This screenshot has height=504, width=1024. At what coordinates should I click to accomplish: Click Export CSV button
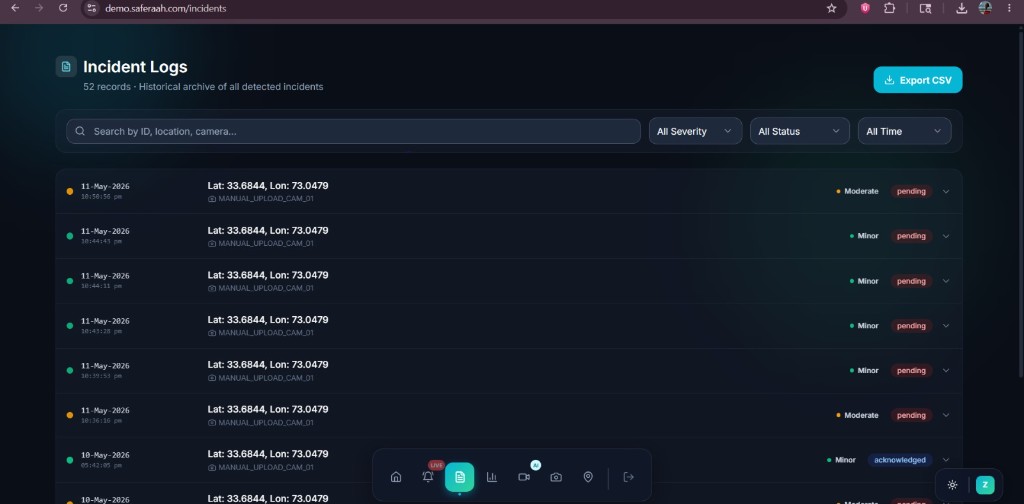point(918,80)
